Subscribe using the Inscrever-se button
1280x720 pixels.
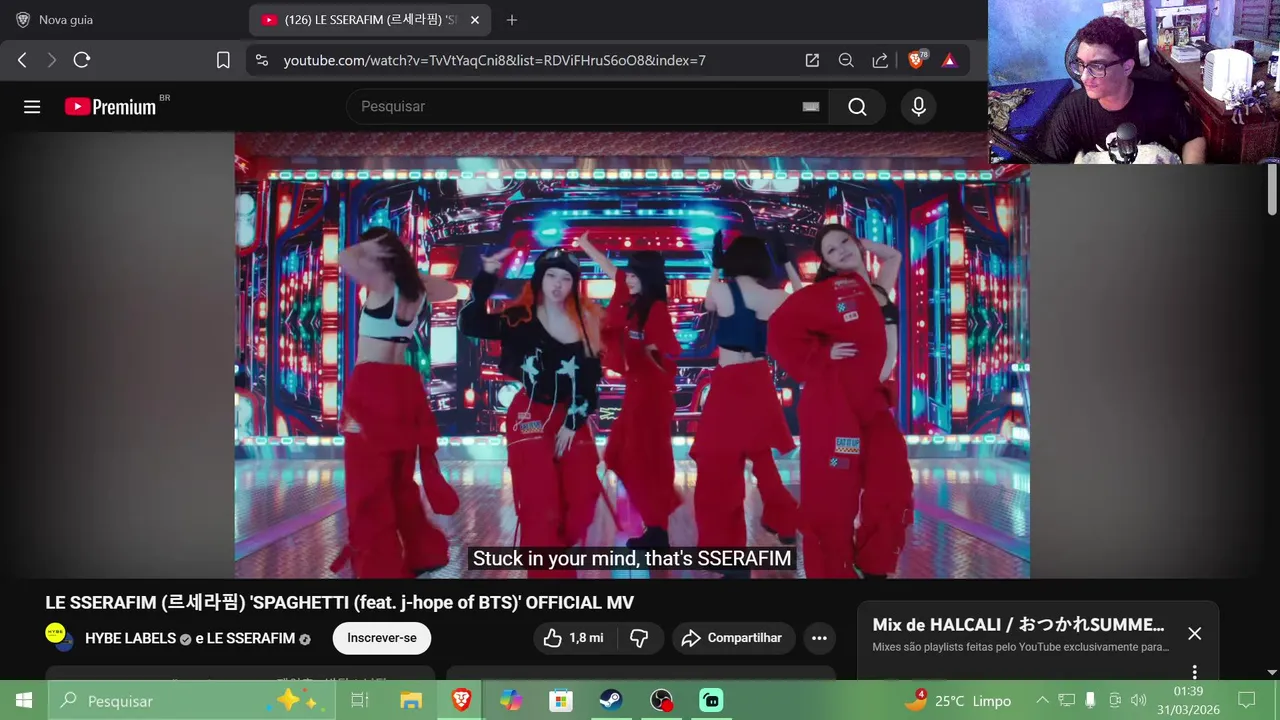pos(382,638)
